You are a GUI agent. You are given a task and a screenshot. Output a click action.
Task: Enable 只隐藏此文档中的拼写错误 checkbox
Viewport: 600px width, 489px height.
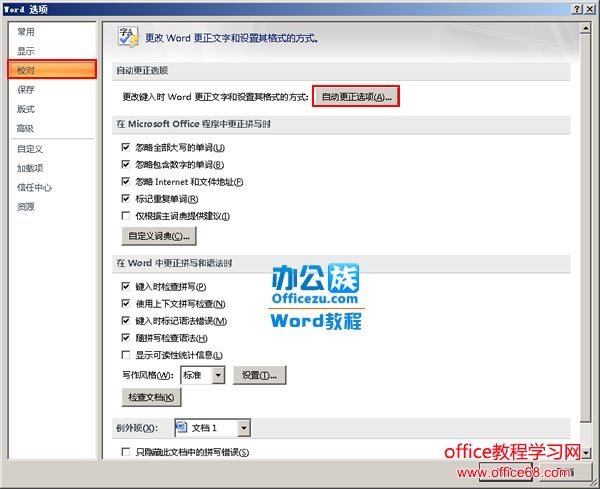click(x=126, y=452)
